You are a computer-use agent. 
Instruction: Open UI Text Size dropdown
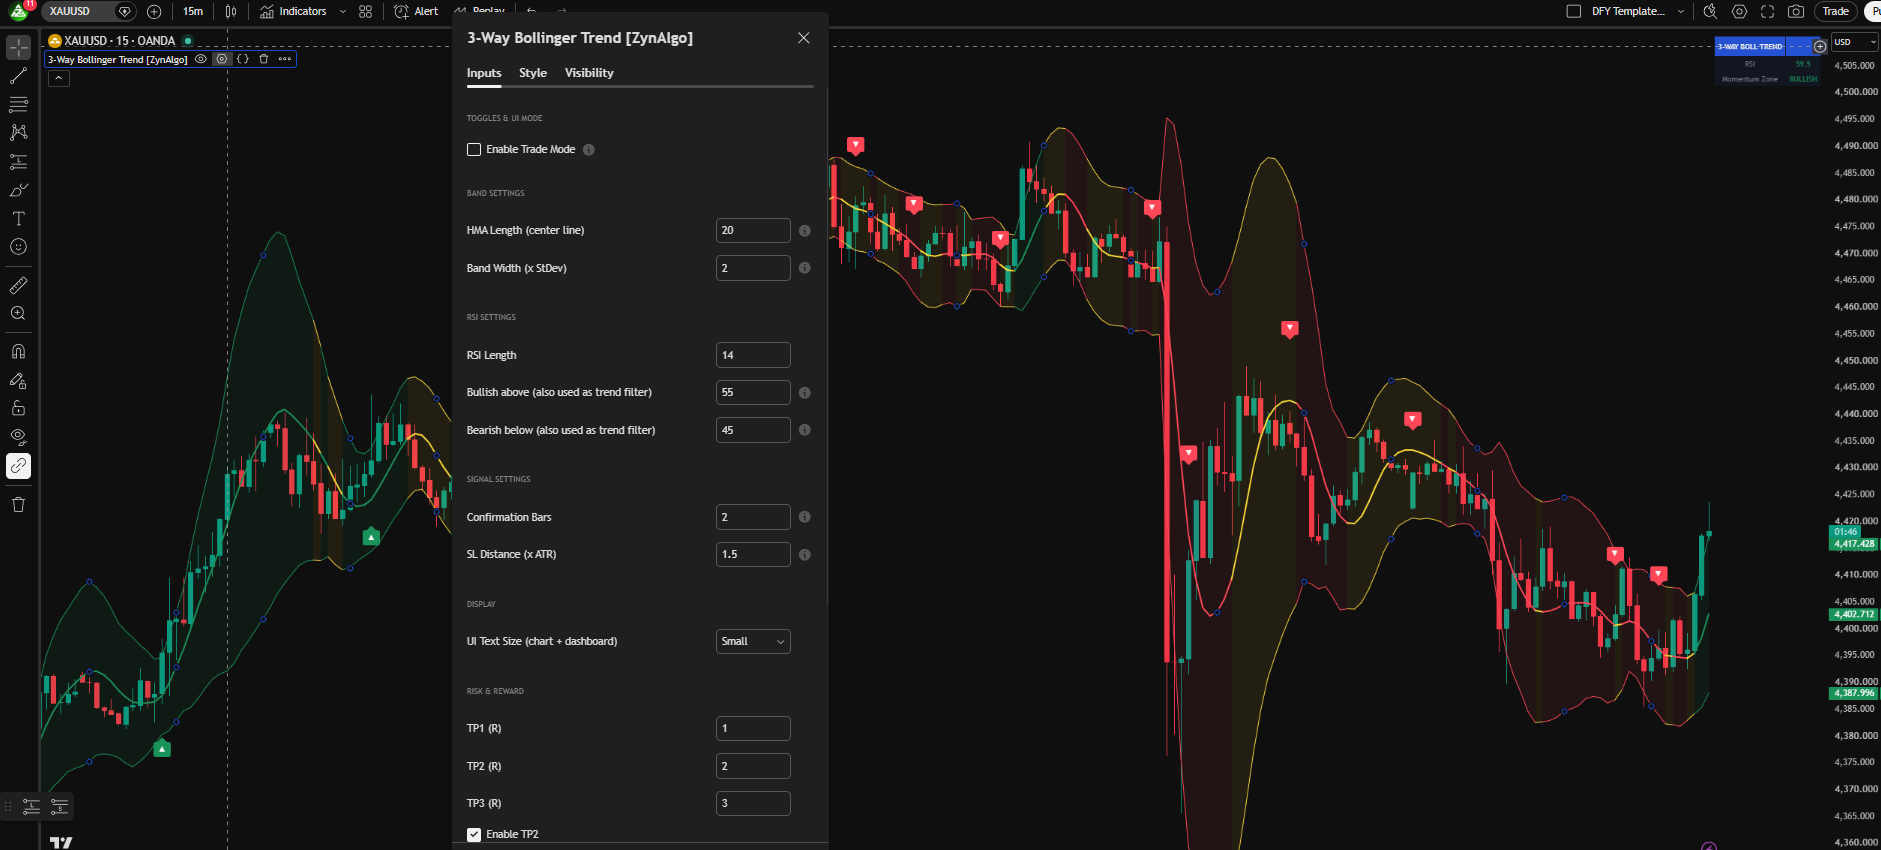[x=753, y=641]
